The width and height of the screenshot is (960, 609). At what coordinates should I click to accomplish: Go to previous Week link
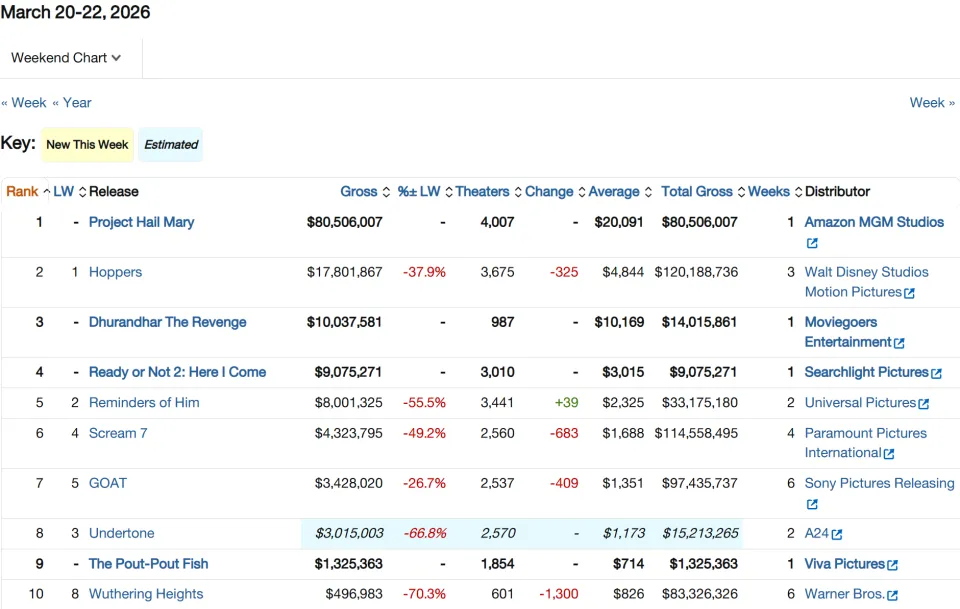(x=24, y=103)
